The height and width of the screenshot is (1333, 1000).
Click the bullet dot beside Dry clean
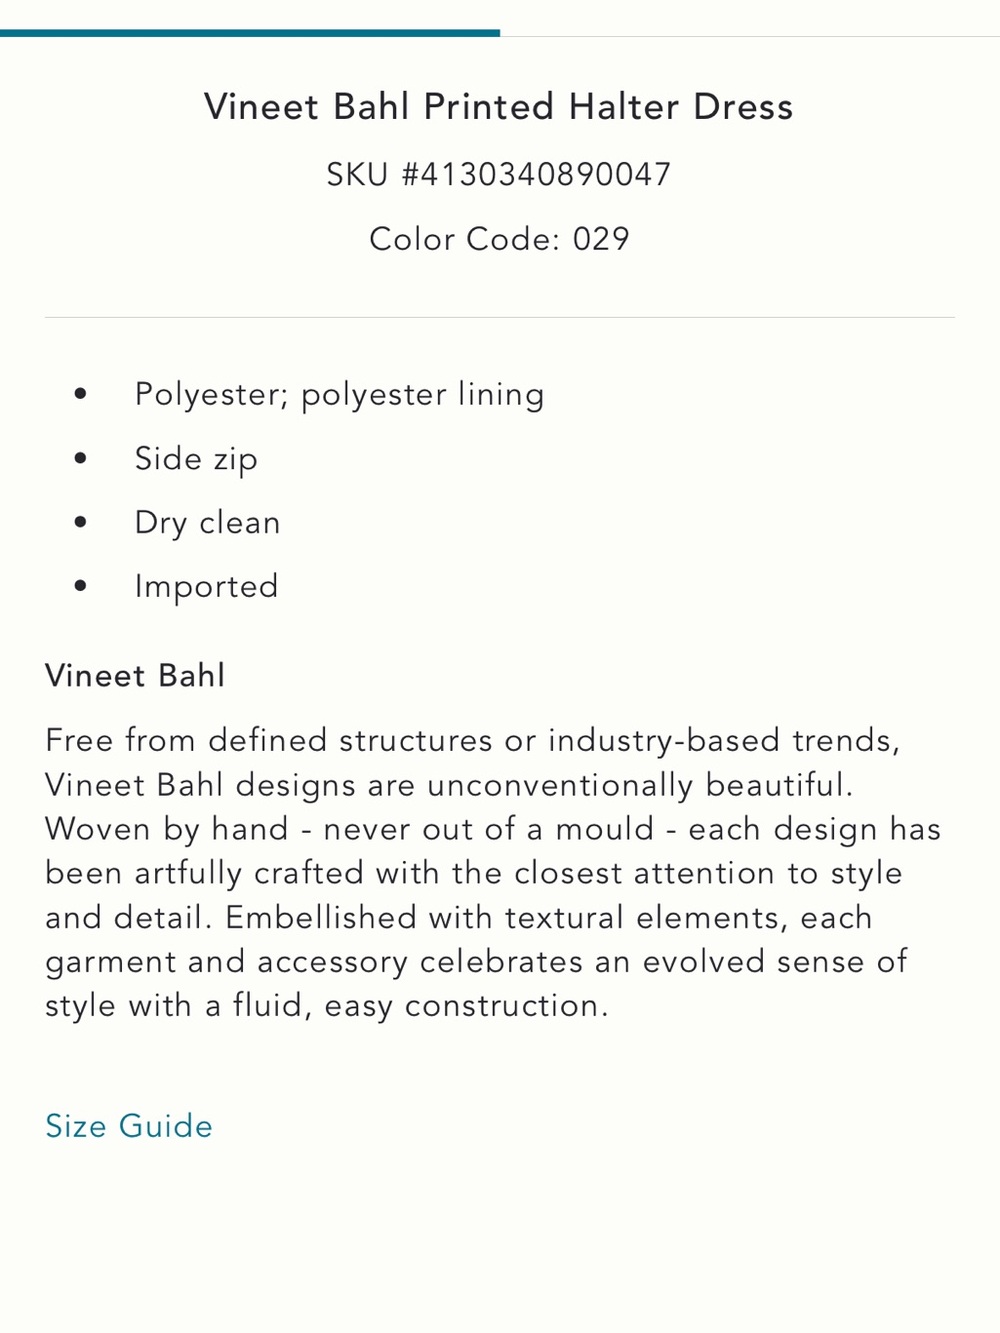pyautogui.click(x=81, y=522)
